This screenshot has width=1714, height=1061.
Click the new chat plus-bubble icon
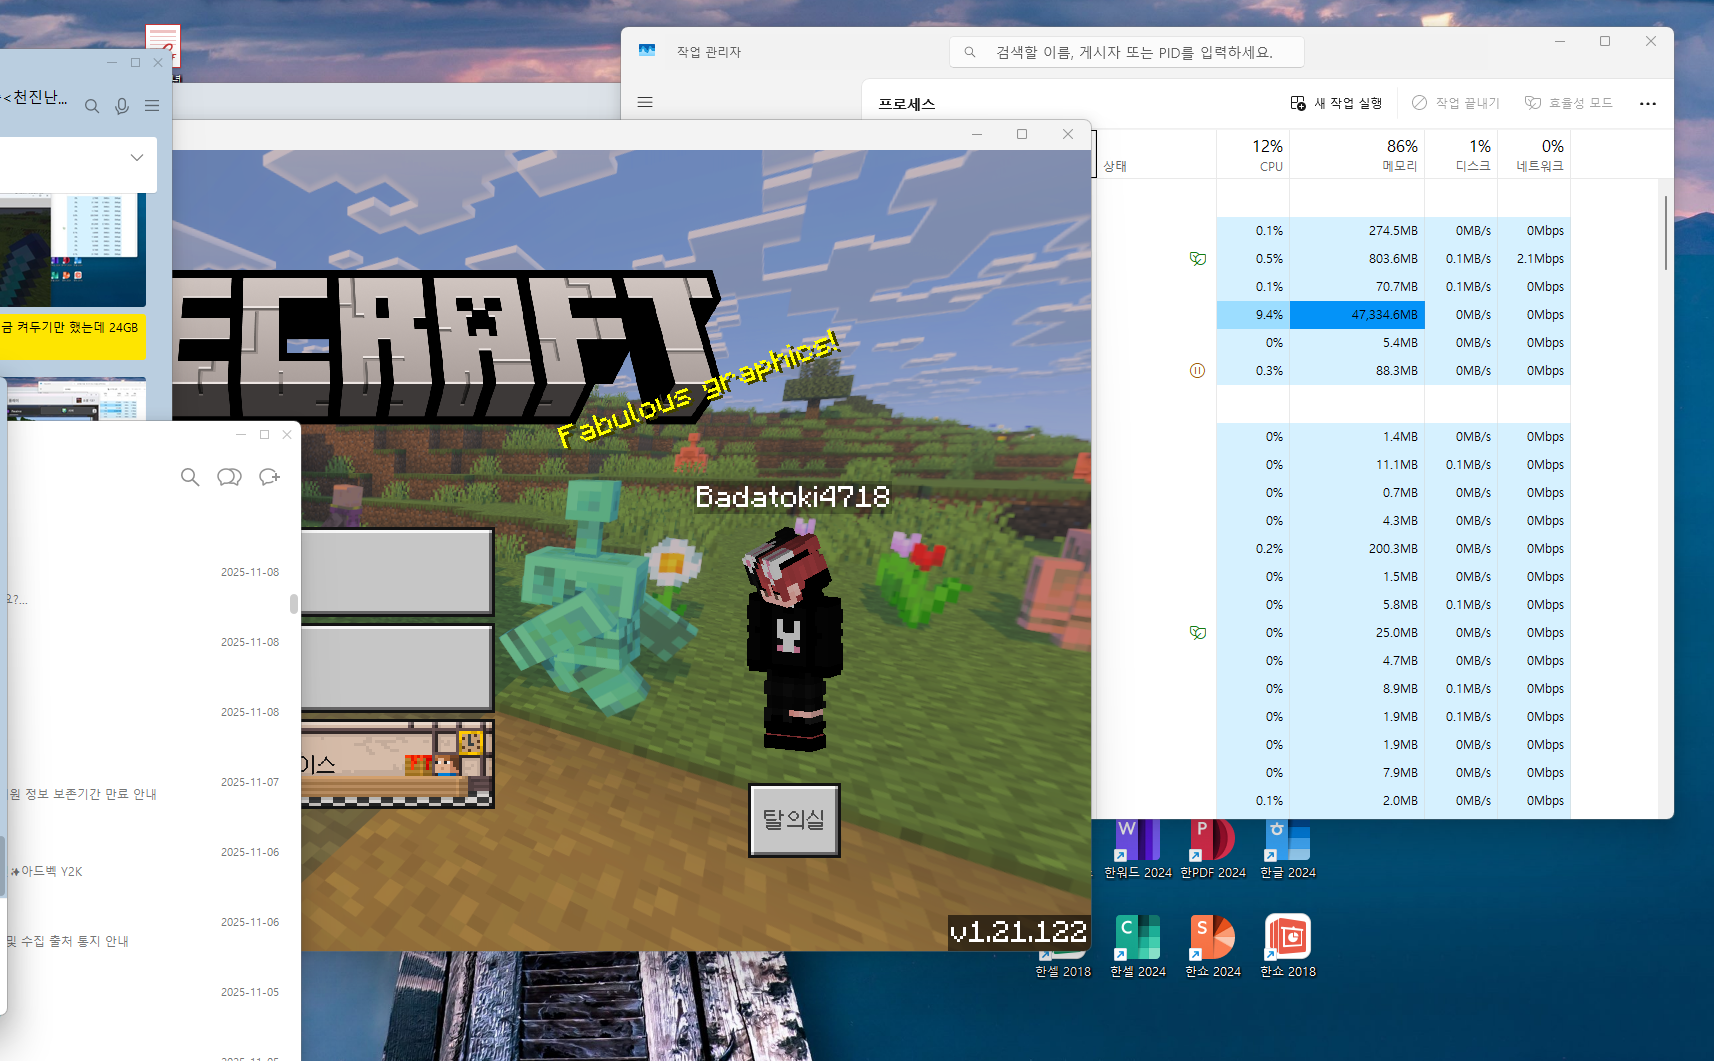click(269, 477)
